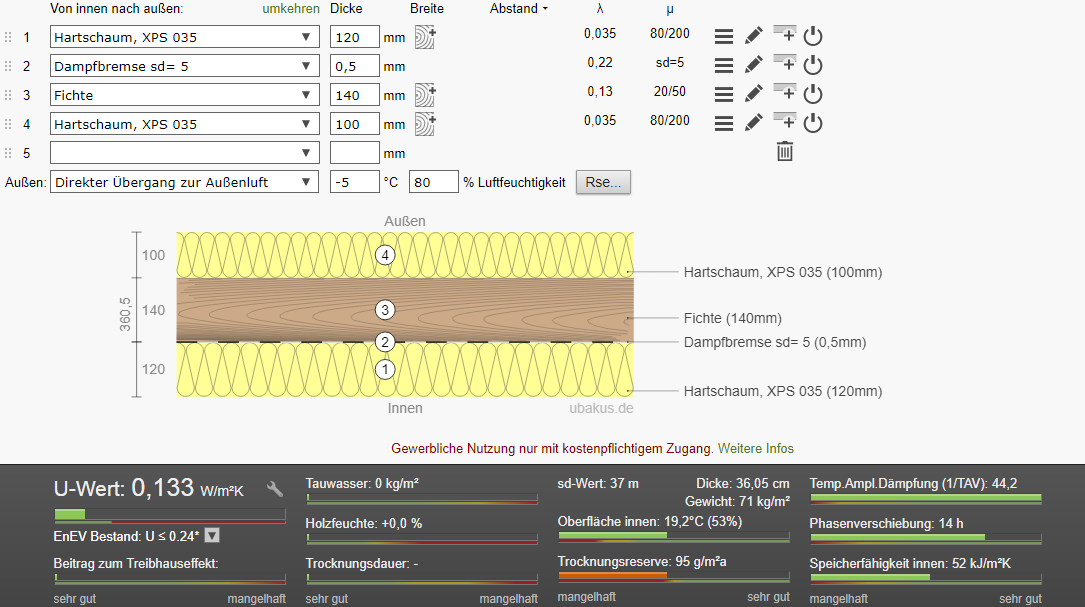Open the list menu for Fichte layer
This screenshot has width=1085, height=607.
point(724,95)
